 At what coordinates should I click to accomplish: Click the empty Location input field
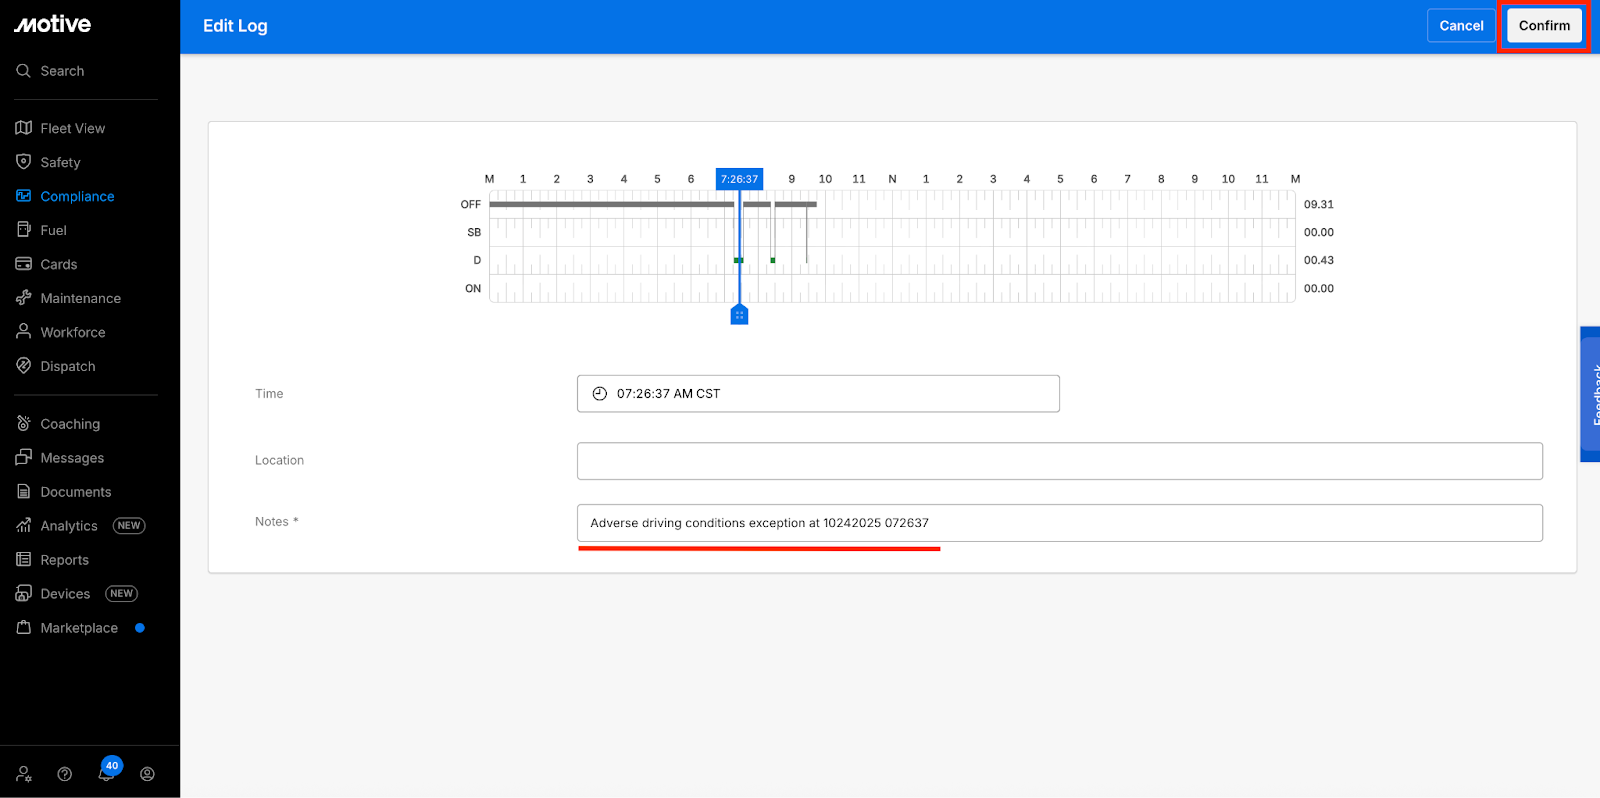(1059, 461)
